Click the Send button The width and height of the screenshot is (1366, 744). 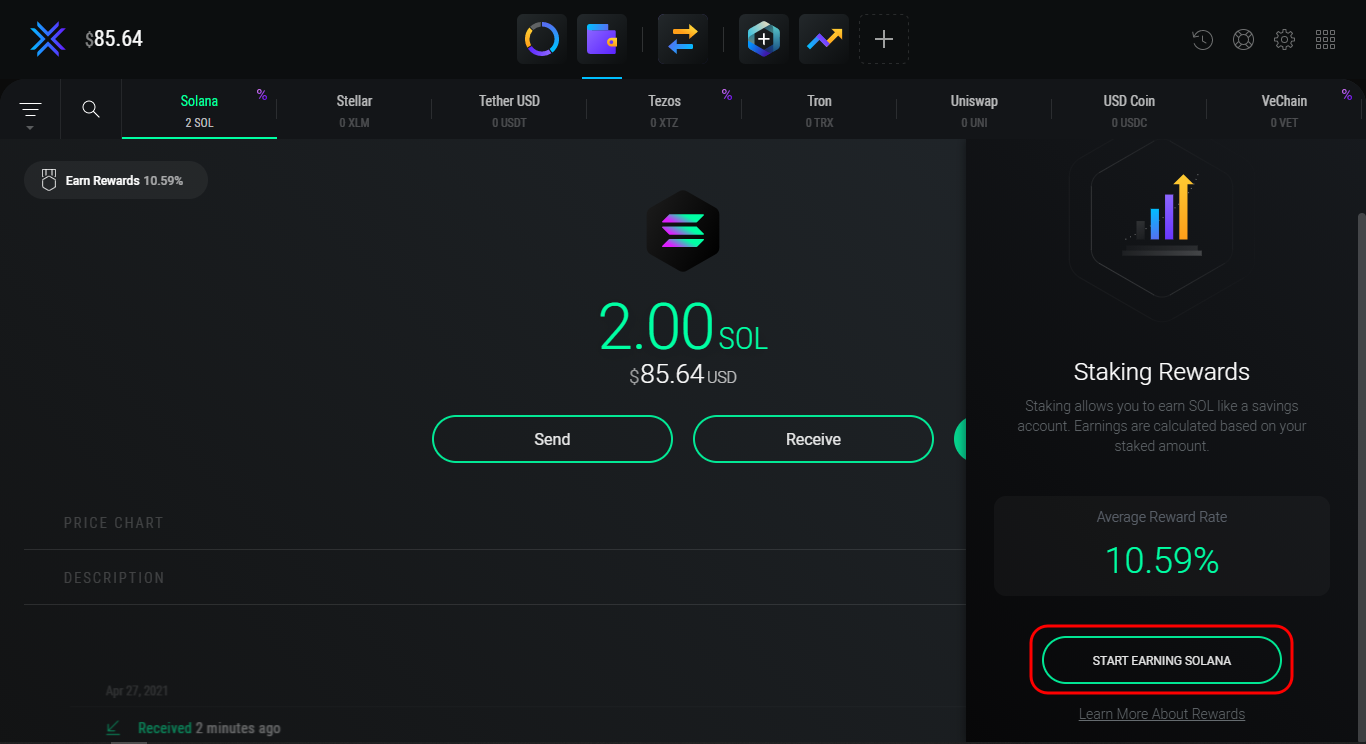(x=552, y=439)
